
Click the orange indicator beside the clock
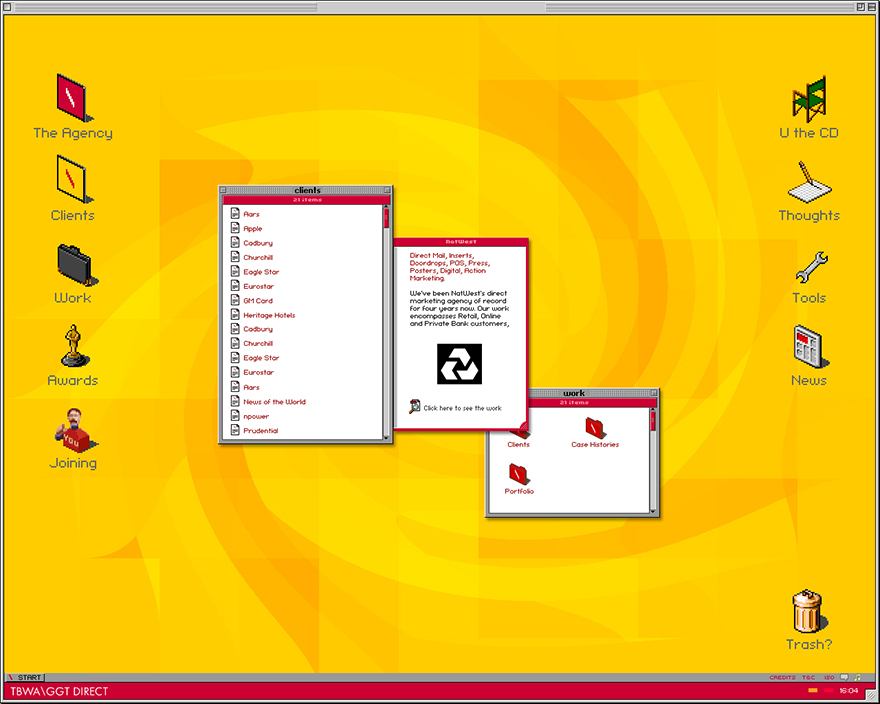[813, 691]
